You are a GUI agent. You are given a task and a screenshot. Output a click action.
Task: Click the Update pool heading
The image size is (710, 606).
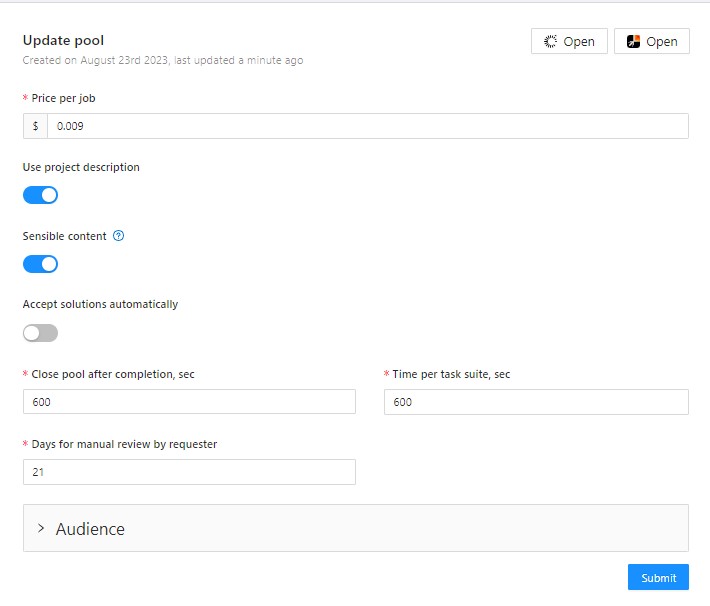coord(63,41)
